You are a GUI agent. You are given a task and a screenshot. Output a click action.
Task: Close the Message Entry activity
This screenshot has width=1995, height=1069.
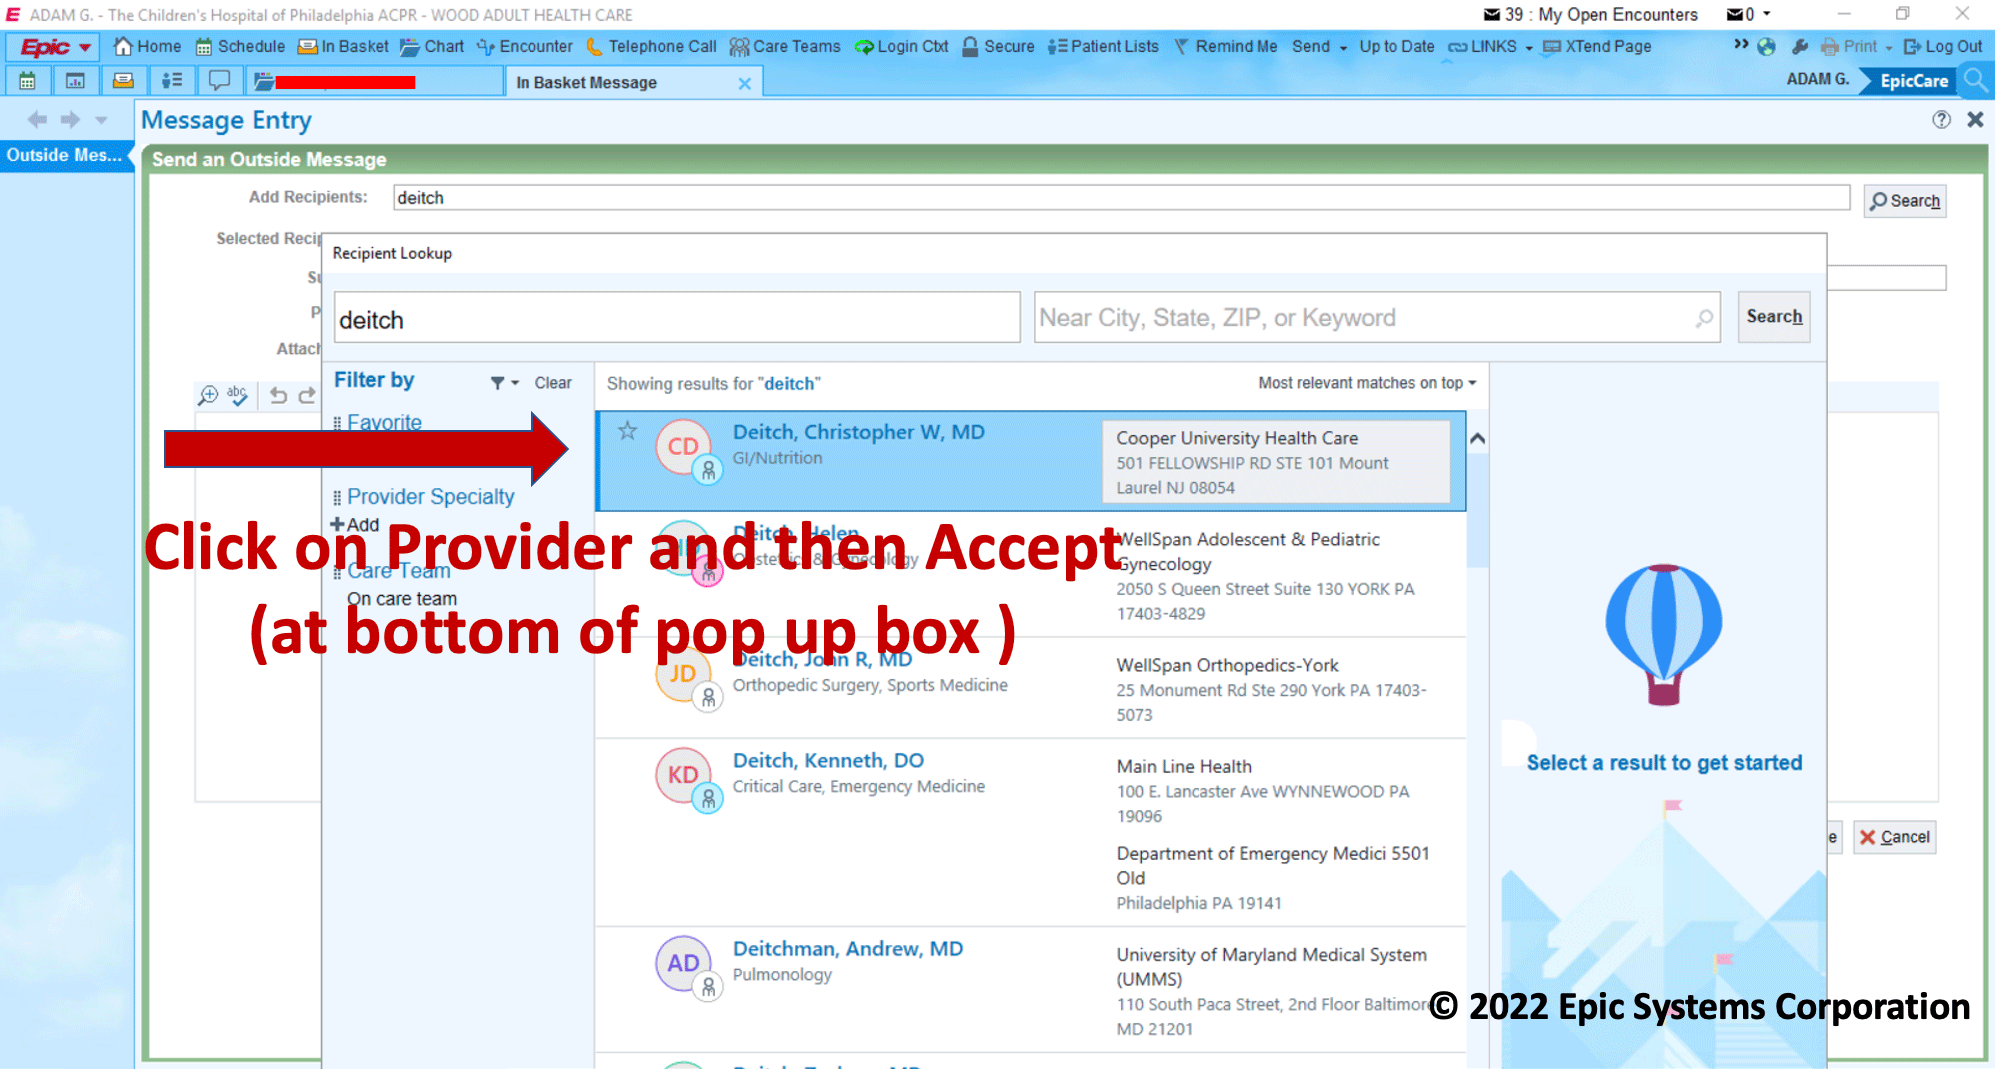click(1975, 120)
